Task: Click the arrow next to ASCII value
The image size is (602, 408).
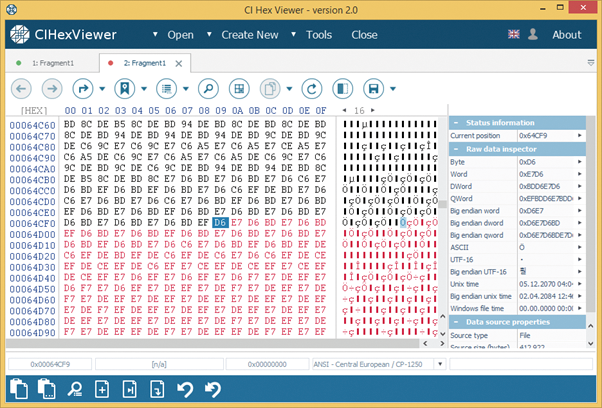Action: tap(580, 247)
